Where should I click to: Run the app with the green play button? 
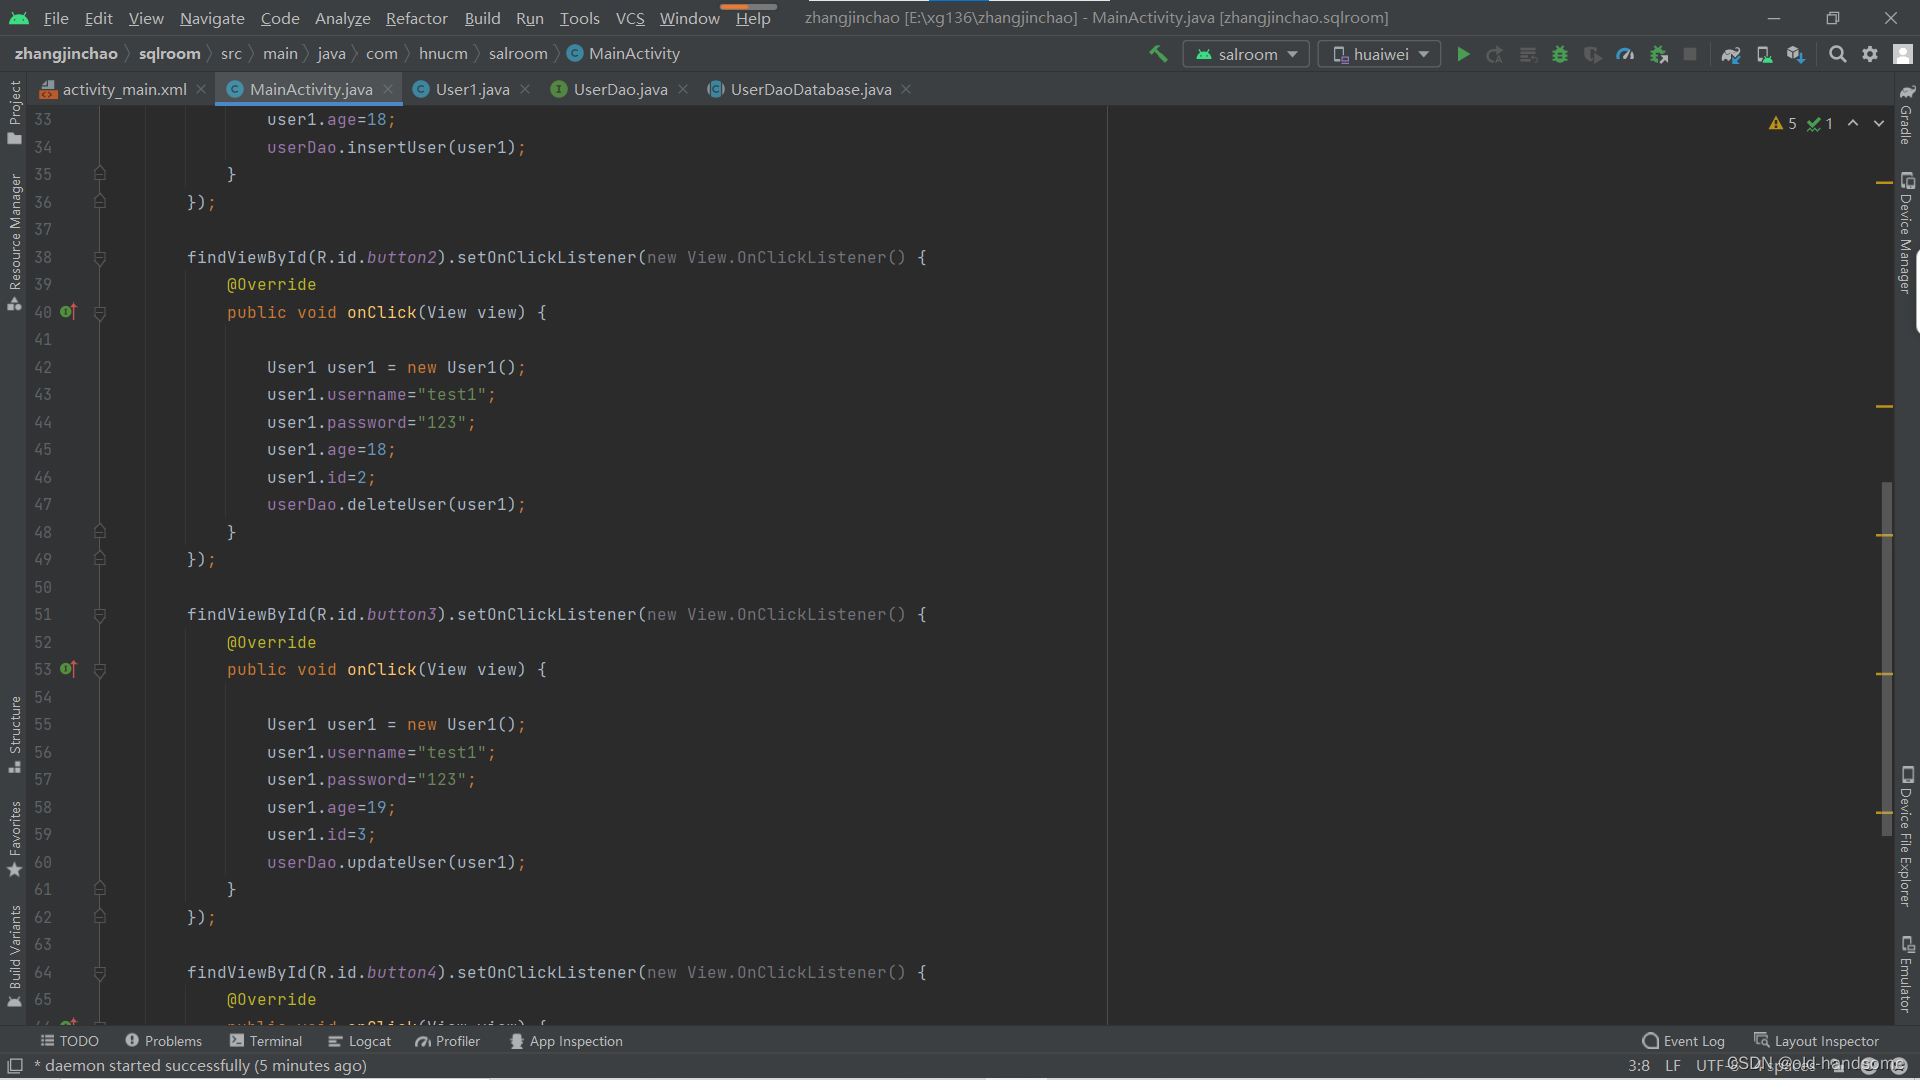pyautogui.click(x=1463, y=54)
